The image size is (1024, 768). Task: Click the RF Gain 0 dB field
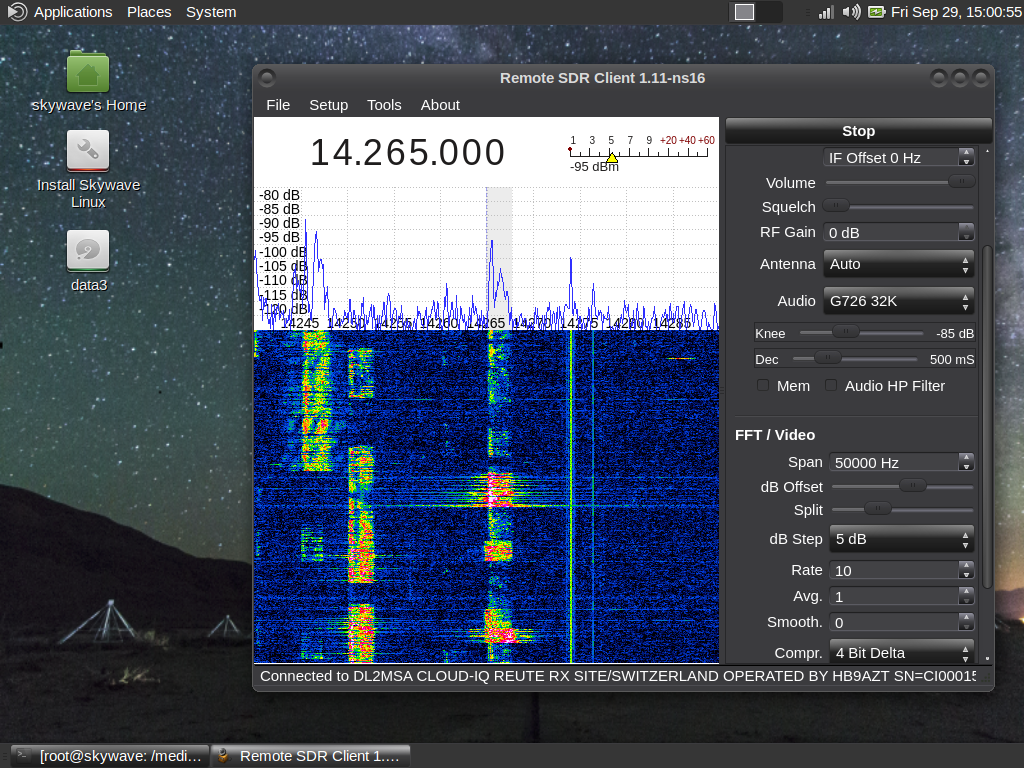click(891, 232)
